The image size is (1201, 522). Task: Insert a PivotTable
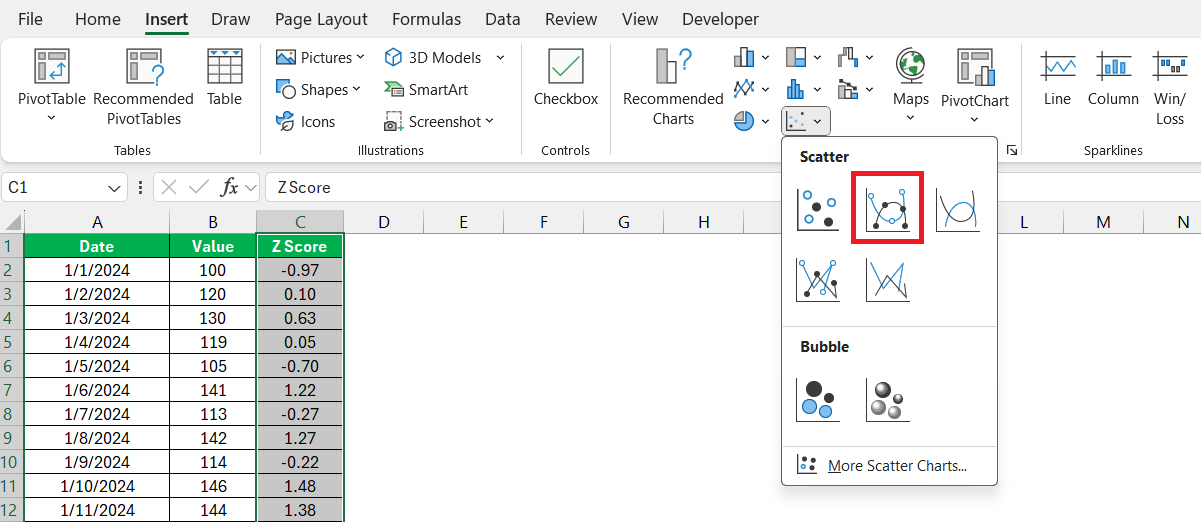point(52,84)
